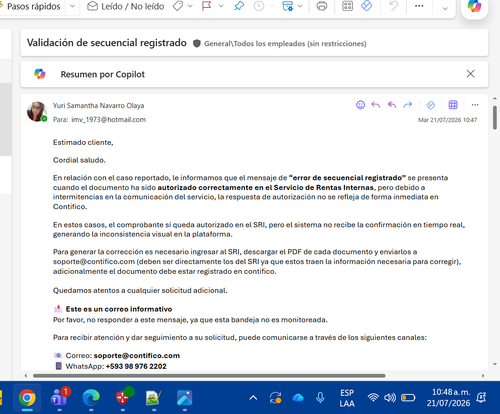Open Microsoft Teams from the taskbar
The height and width of the screenshot is (414, 500).
59,398
